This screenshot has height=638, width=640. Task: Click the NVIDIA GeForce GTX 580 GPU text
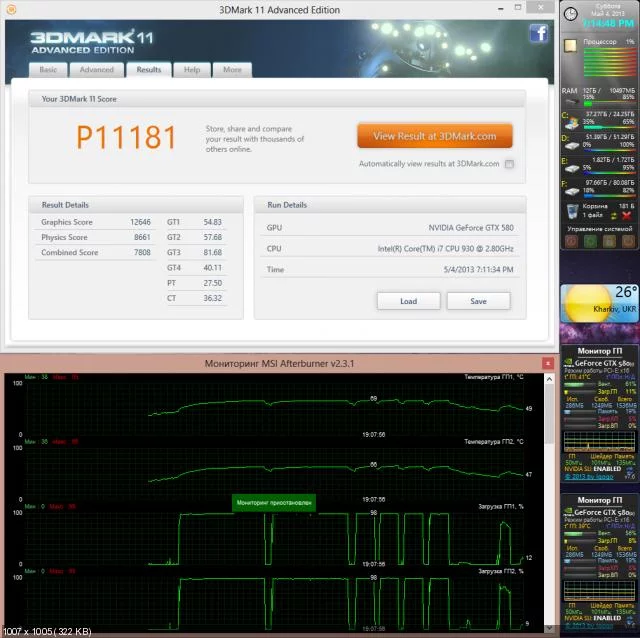[x=471, y=228]
